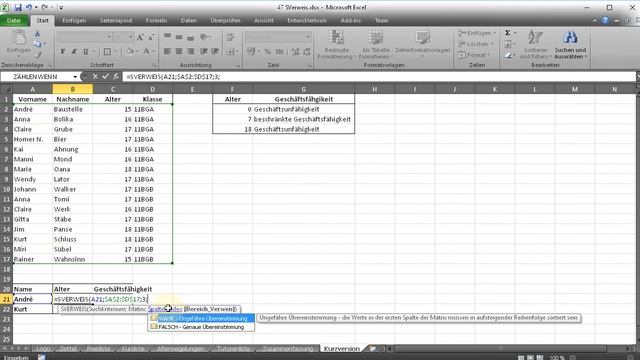Open Zellenformatvorlagen gallery
This screenshot has height=360, width=640.
422,44
